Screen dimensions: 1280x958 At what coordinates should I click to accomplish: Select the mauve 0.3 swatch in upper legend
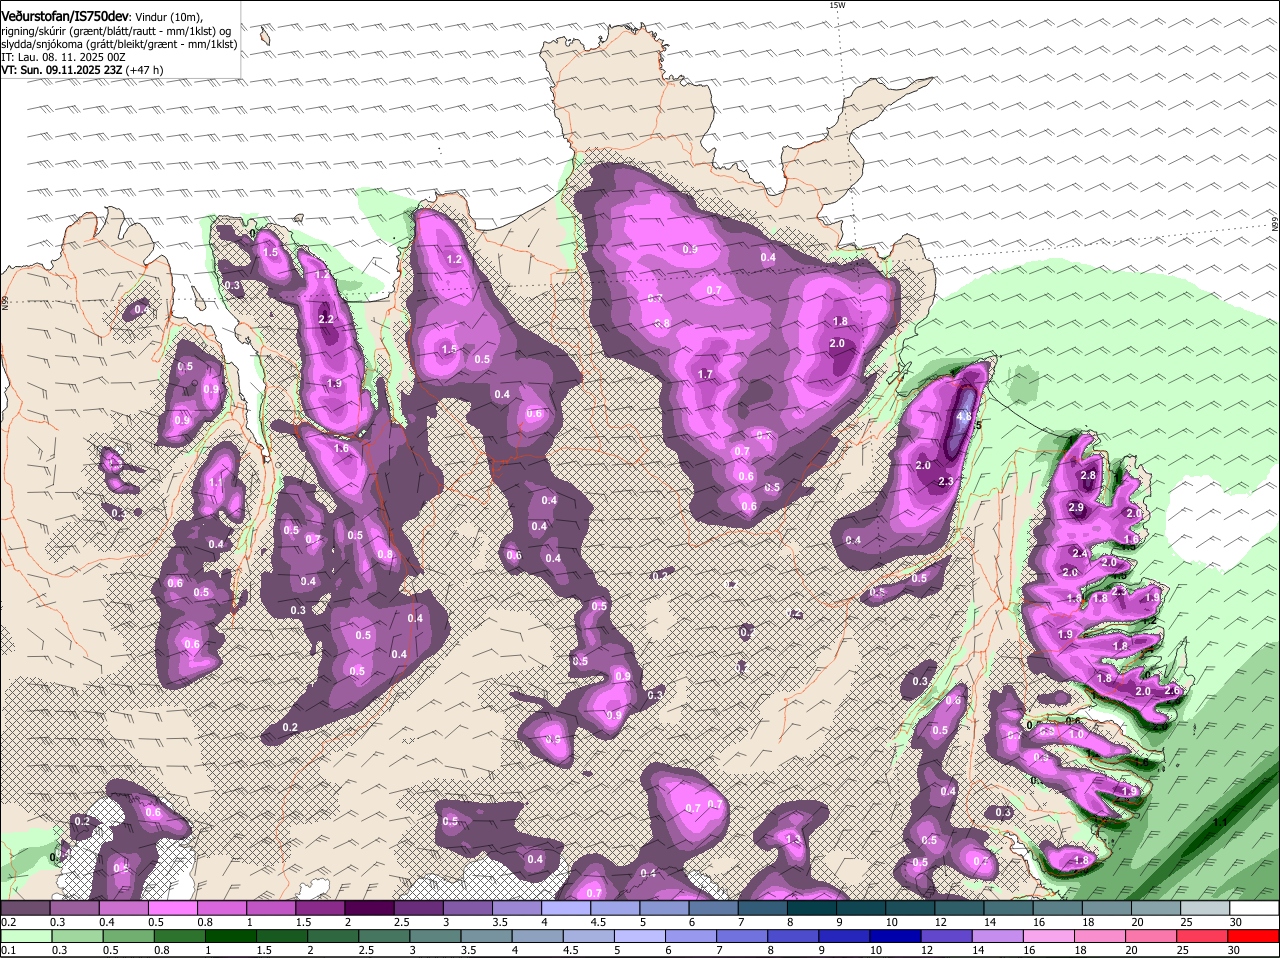(x=74, y=908)
